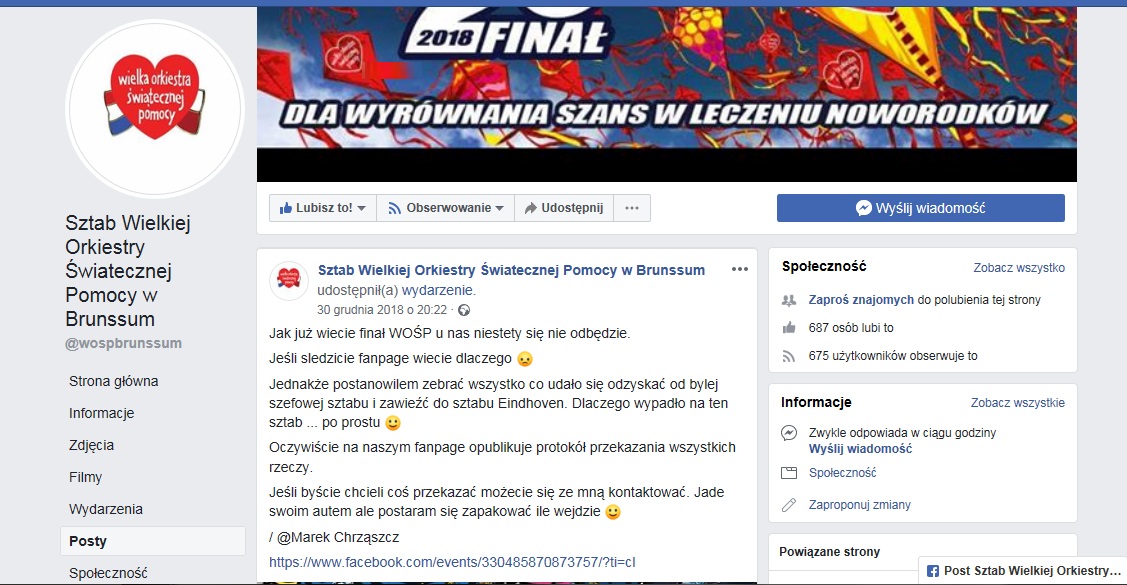Image resolution: width=1127 pixels, height=585 pixels.
Task: Open Strona główna sidebar item
Action: 114,381
